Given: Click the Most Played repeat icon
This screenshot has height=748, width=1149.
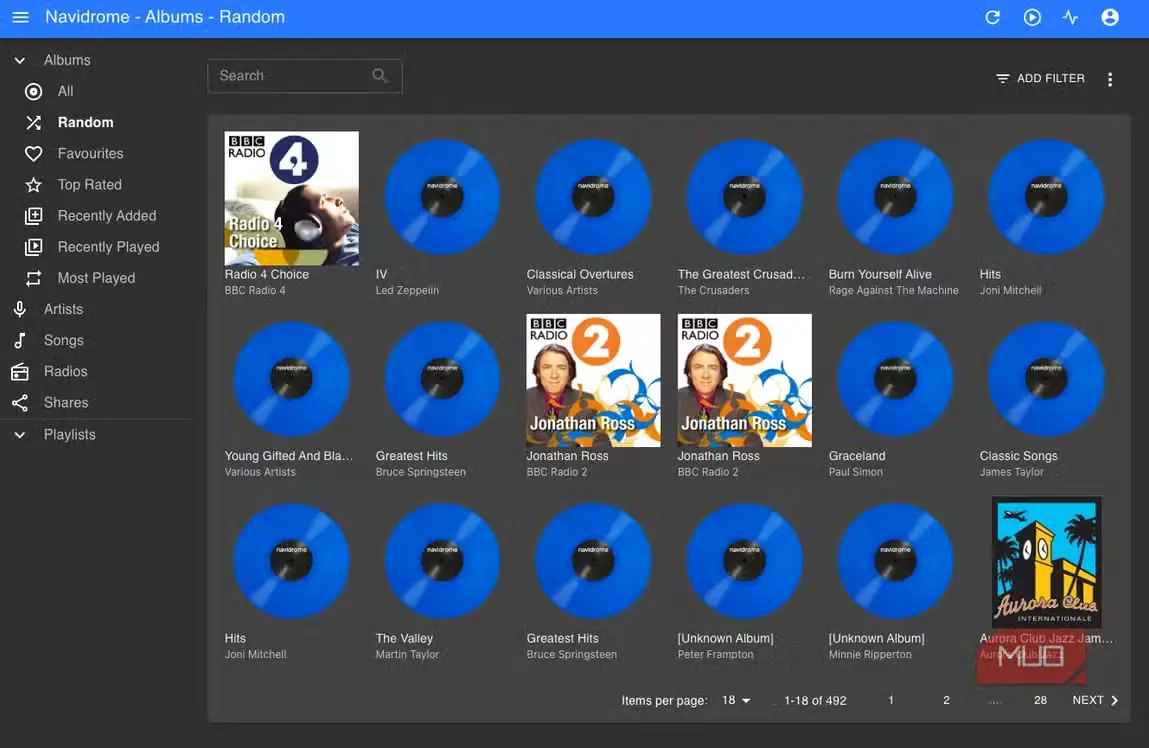Looking at the screenshot, I should (33, 278).
